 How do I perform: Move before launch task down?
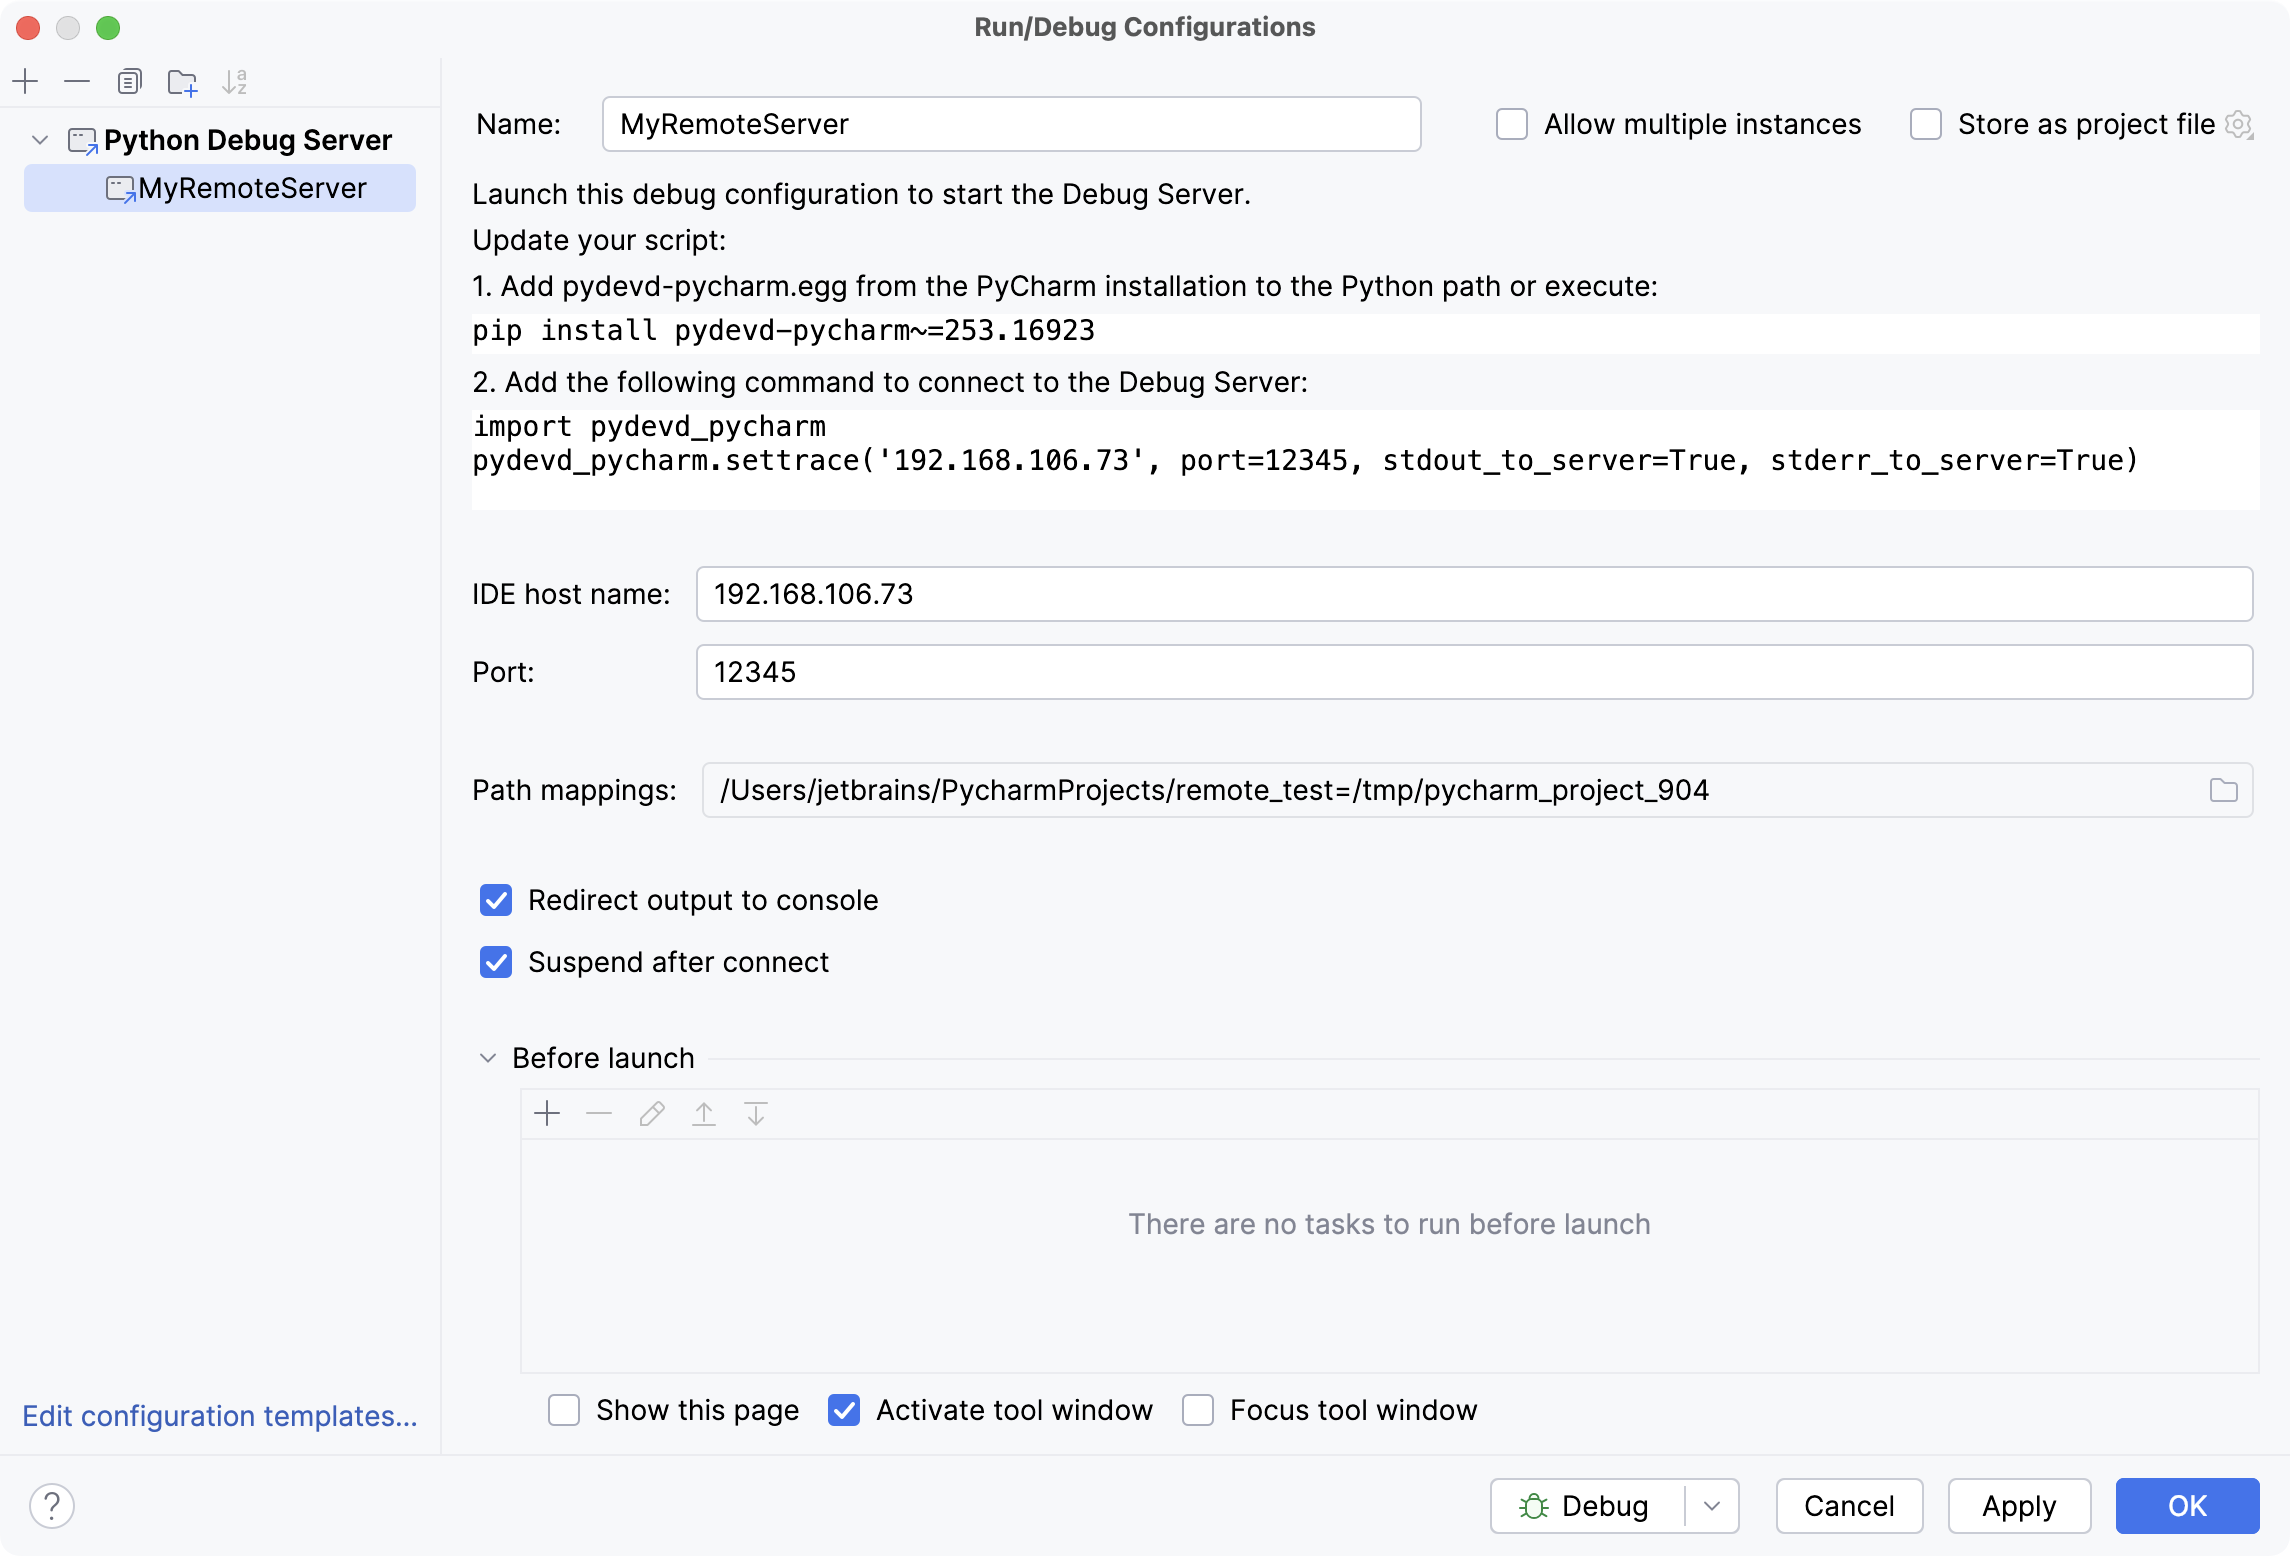point(755,1113)
